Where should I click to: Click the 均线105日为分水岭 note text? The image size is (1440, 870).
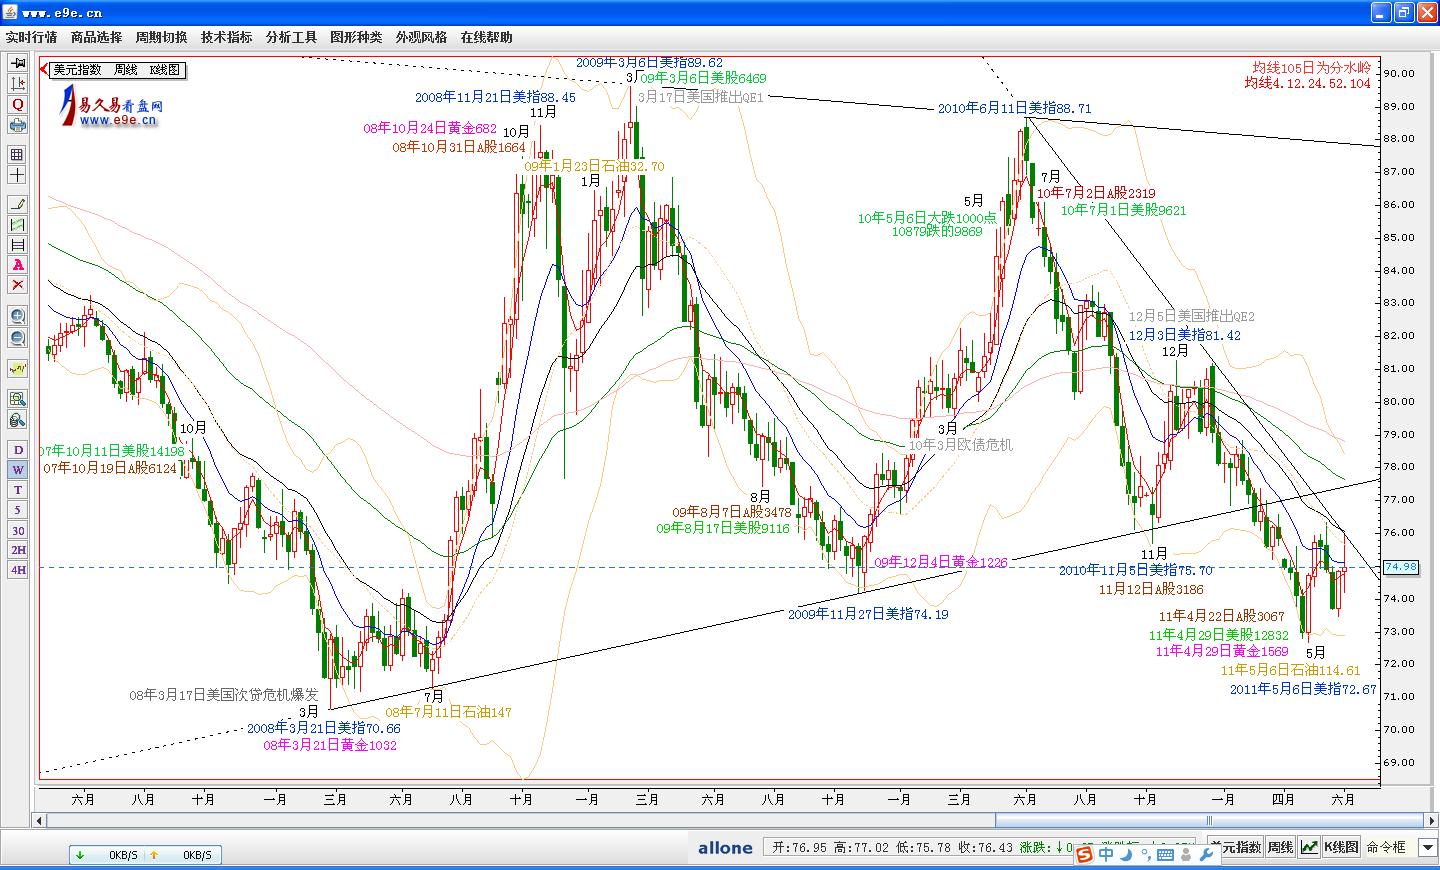[1311, 68]
